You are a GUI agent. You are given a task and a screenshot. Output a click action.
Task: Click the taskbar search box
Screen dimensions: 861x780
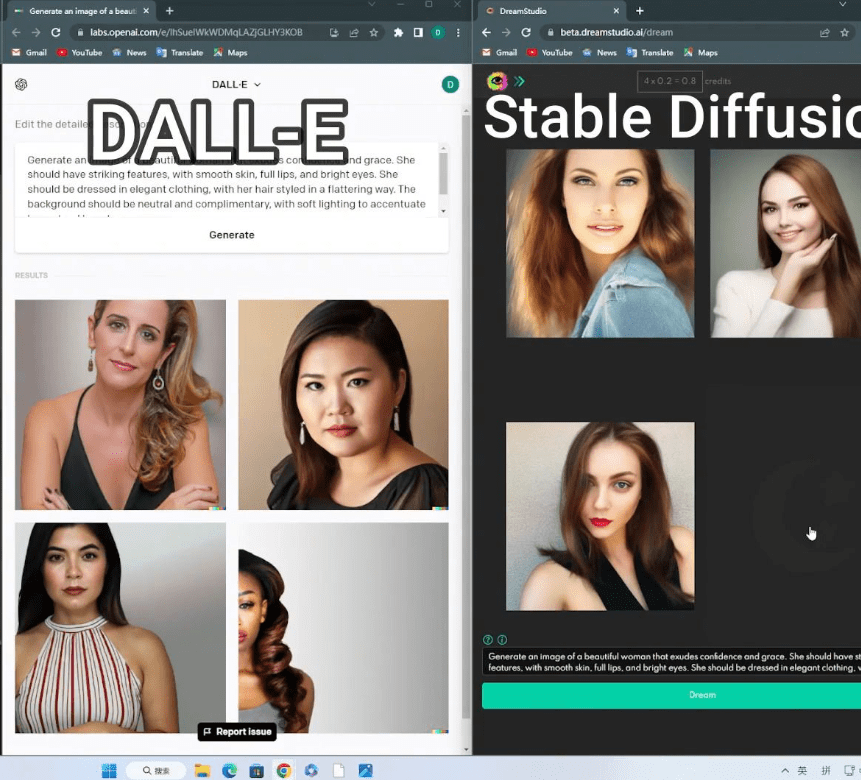coord(156,771)
